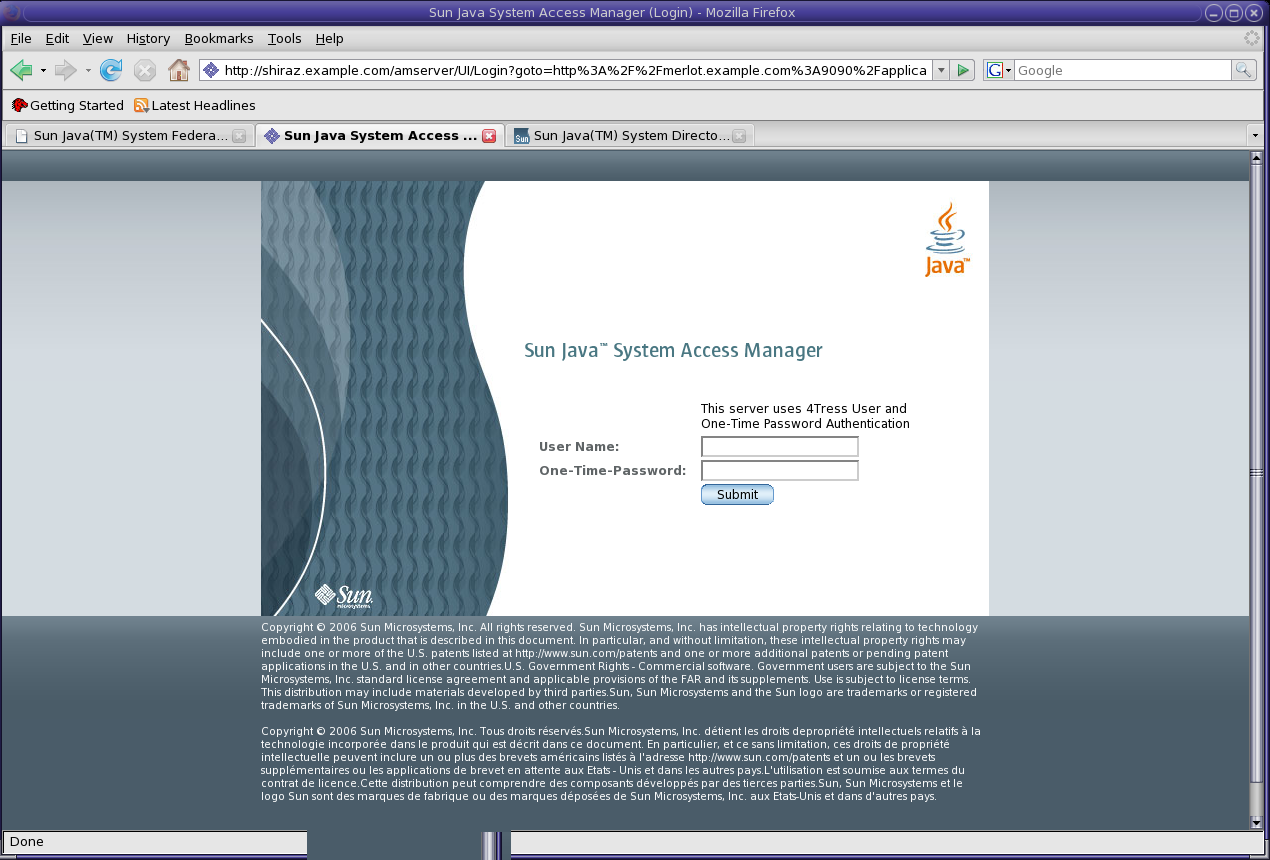
Task: Open the Google search engine selector
Action: click(999, 70)
